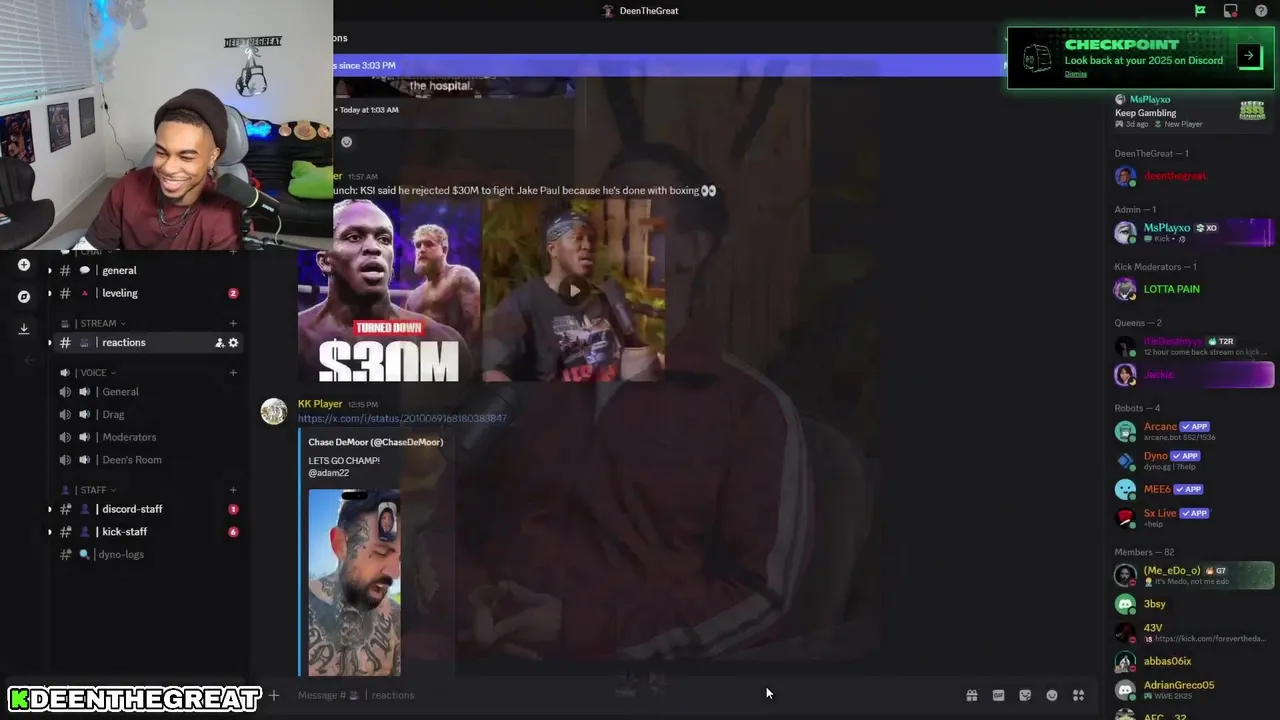Open Checkpoint recap with arrow button

[x=1249, y=55]
